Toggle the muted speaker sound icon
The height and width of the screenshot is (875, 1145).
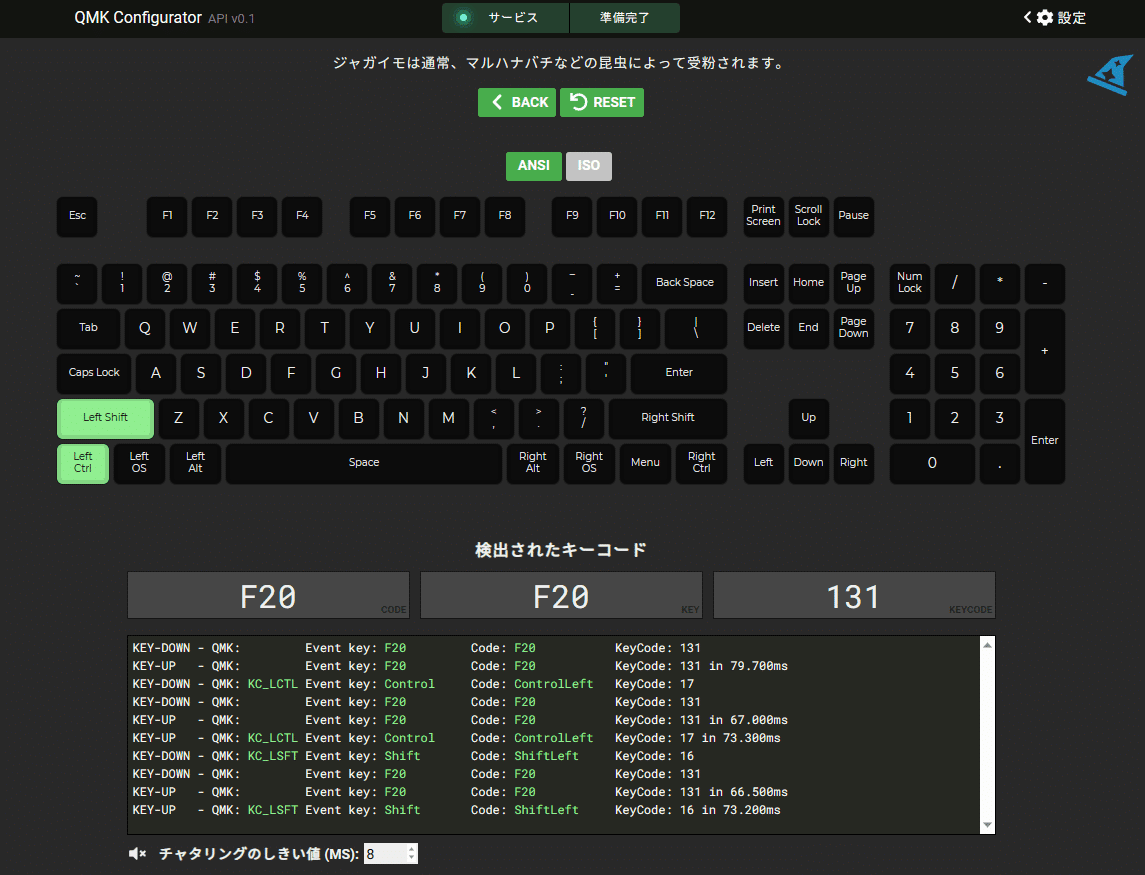(137, 853)
